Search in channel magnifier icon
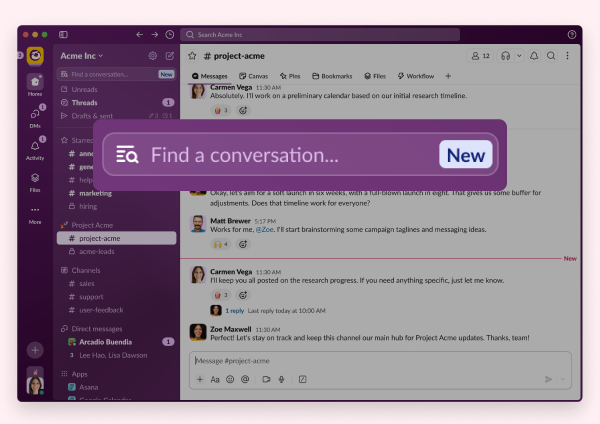600x424 pixels. [551, 56]
